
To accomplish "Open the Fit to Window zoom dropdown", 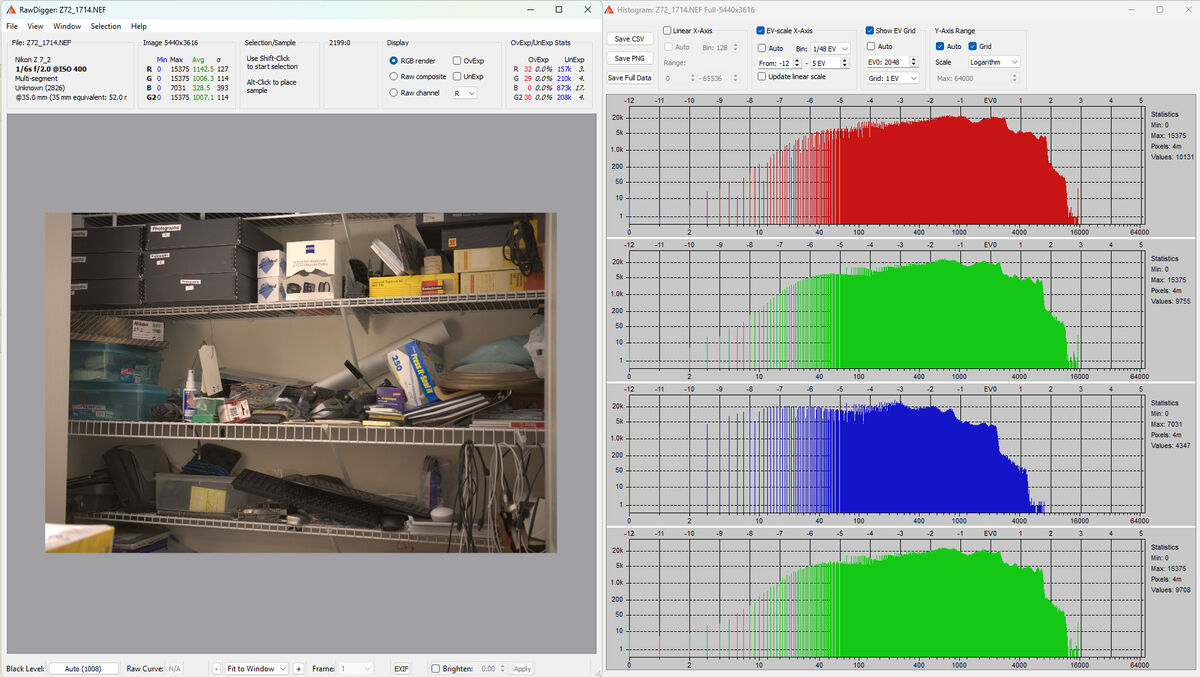I will coord(256,668).
